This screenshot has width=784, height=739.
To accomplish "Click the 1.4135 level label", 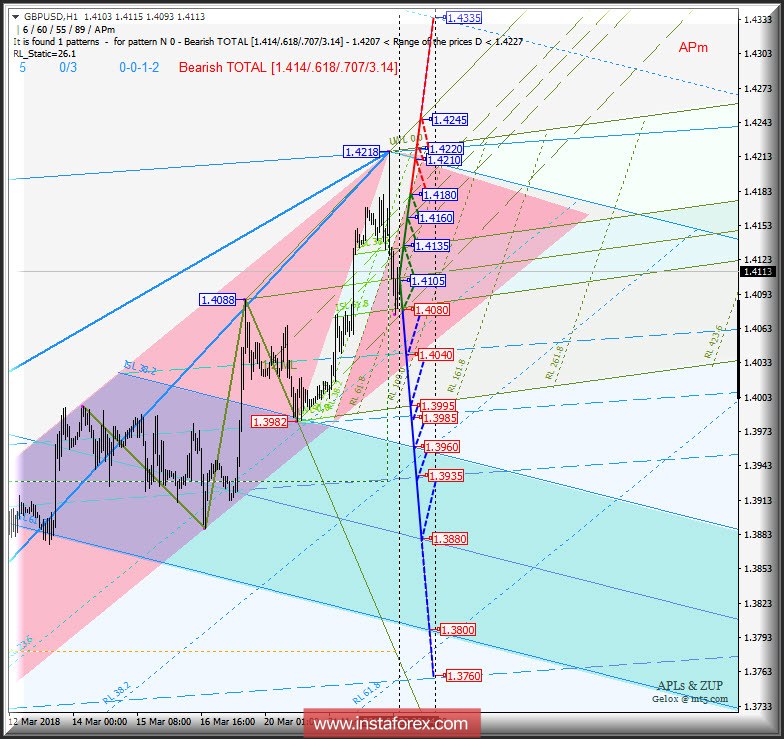I will [x=432, y=246].
